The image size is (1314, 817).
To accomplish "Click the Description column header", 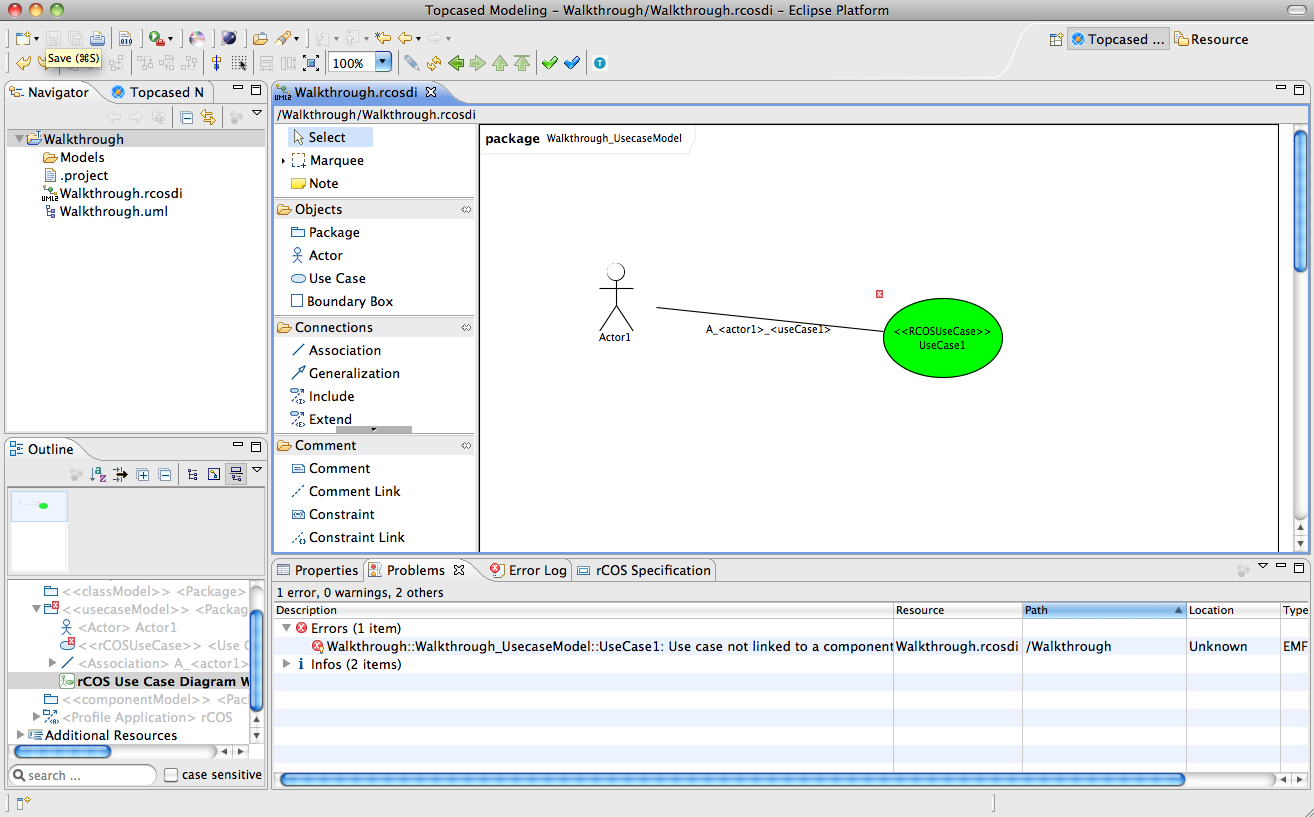I will (583, 610).
